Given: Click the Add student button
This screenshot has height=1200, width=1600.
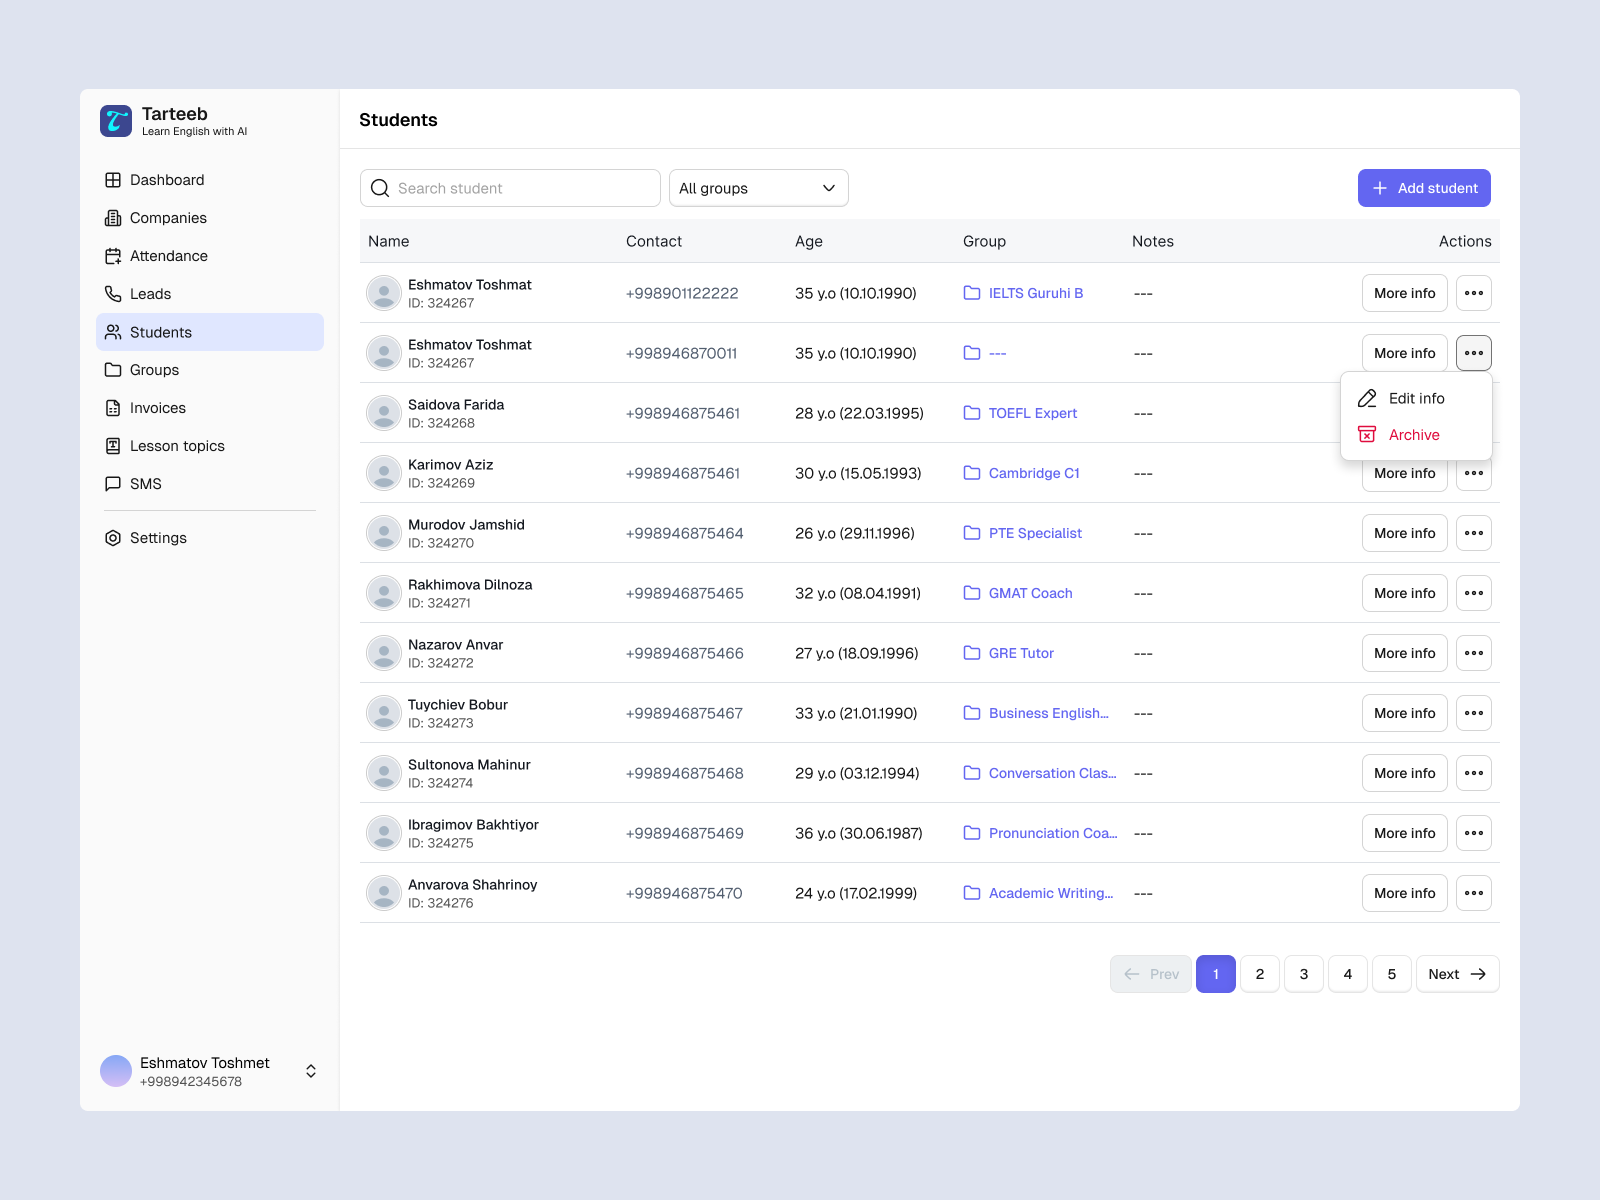Looking at the screenshot, I should pyautogui.click(x=1424, y=188).
